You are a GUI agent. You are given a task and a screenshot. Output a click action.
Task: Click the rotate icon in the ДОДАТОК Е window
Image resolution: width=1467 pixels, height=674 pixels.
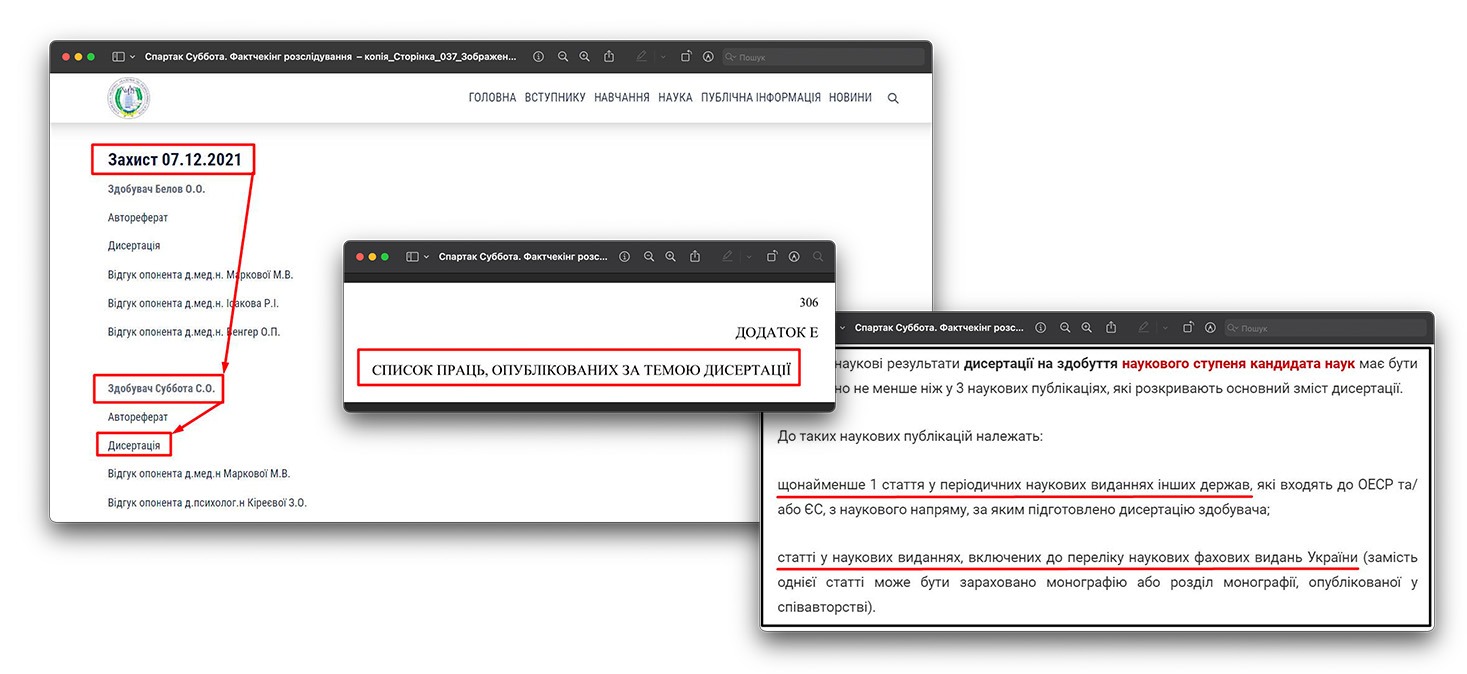772,257
